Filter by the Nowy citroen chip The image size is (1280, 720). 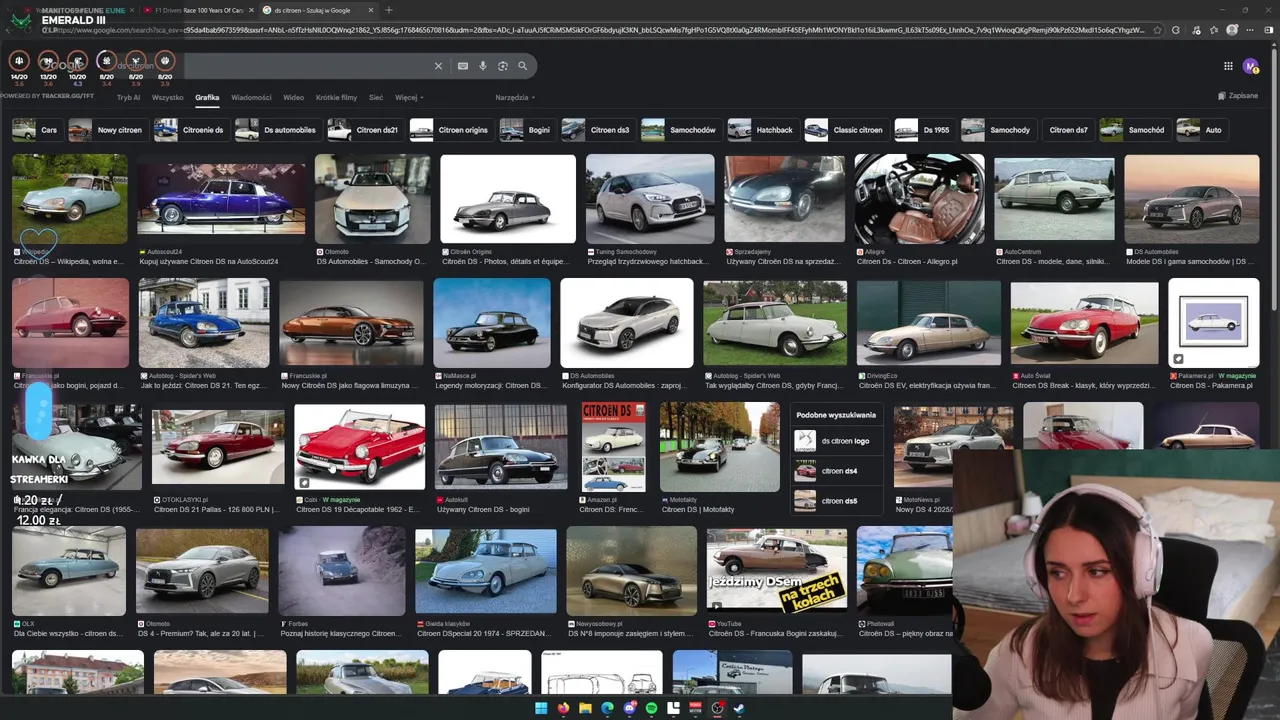(107, 130)
